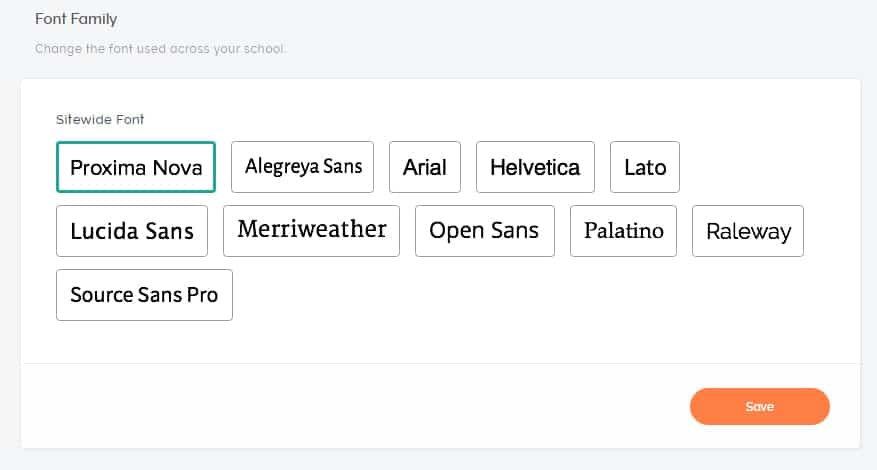Pick Helvetica as the school font
Image resolution: width=877 pixels, height=470 pixels.
535,167
